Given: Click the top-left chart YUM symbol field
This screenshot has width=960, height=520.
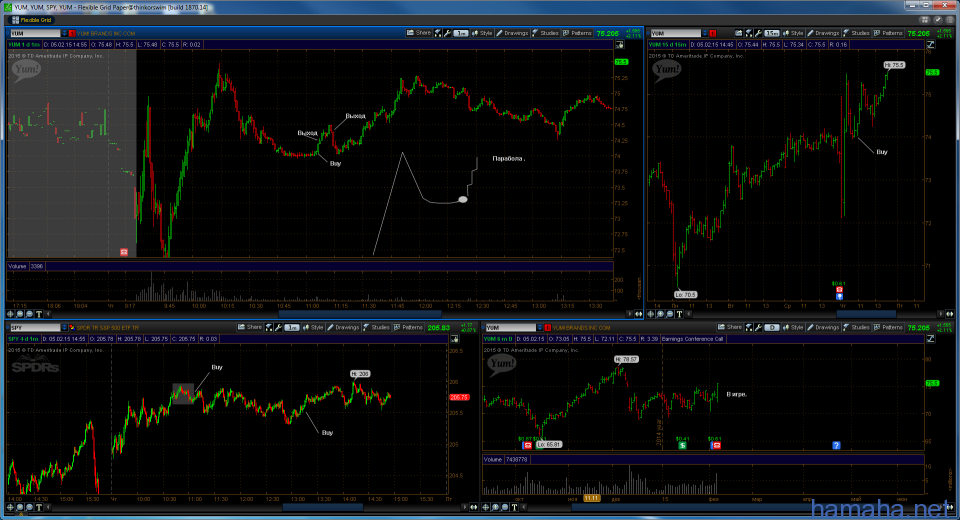Looking at the screenshot, I should click(35, 33).
